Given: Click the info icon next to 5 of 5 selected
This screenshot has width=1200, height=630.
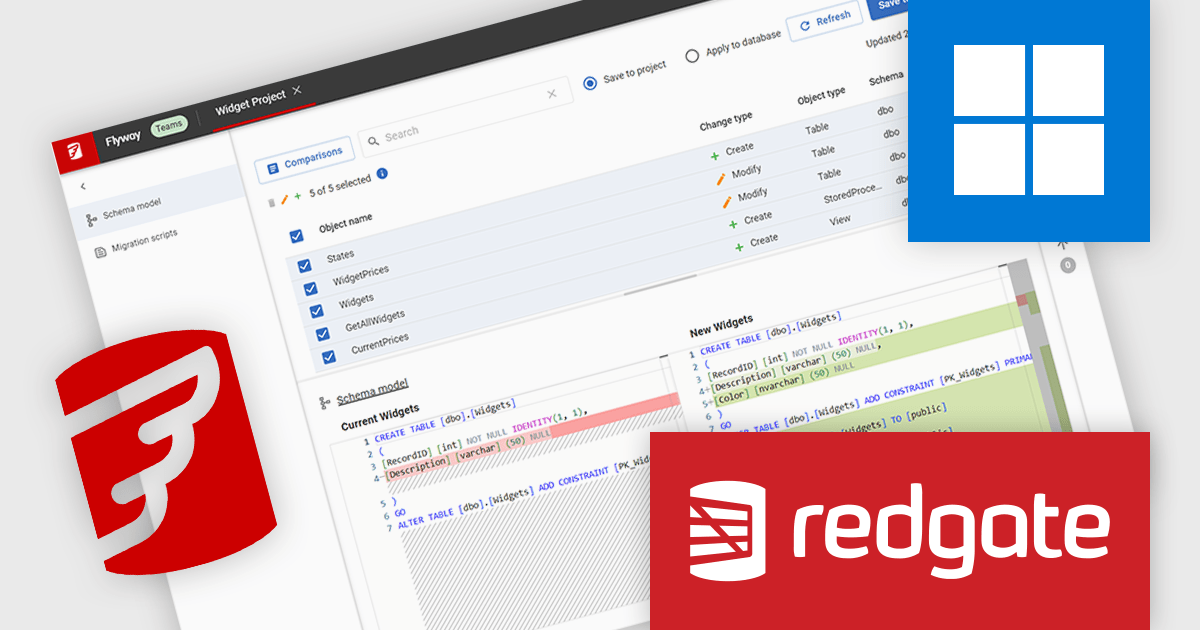Looking at the screenshot, I should 382,173.
